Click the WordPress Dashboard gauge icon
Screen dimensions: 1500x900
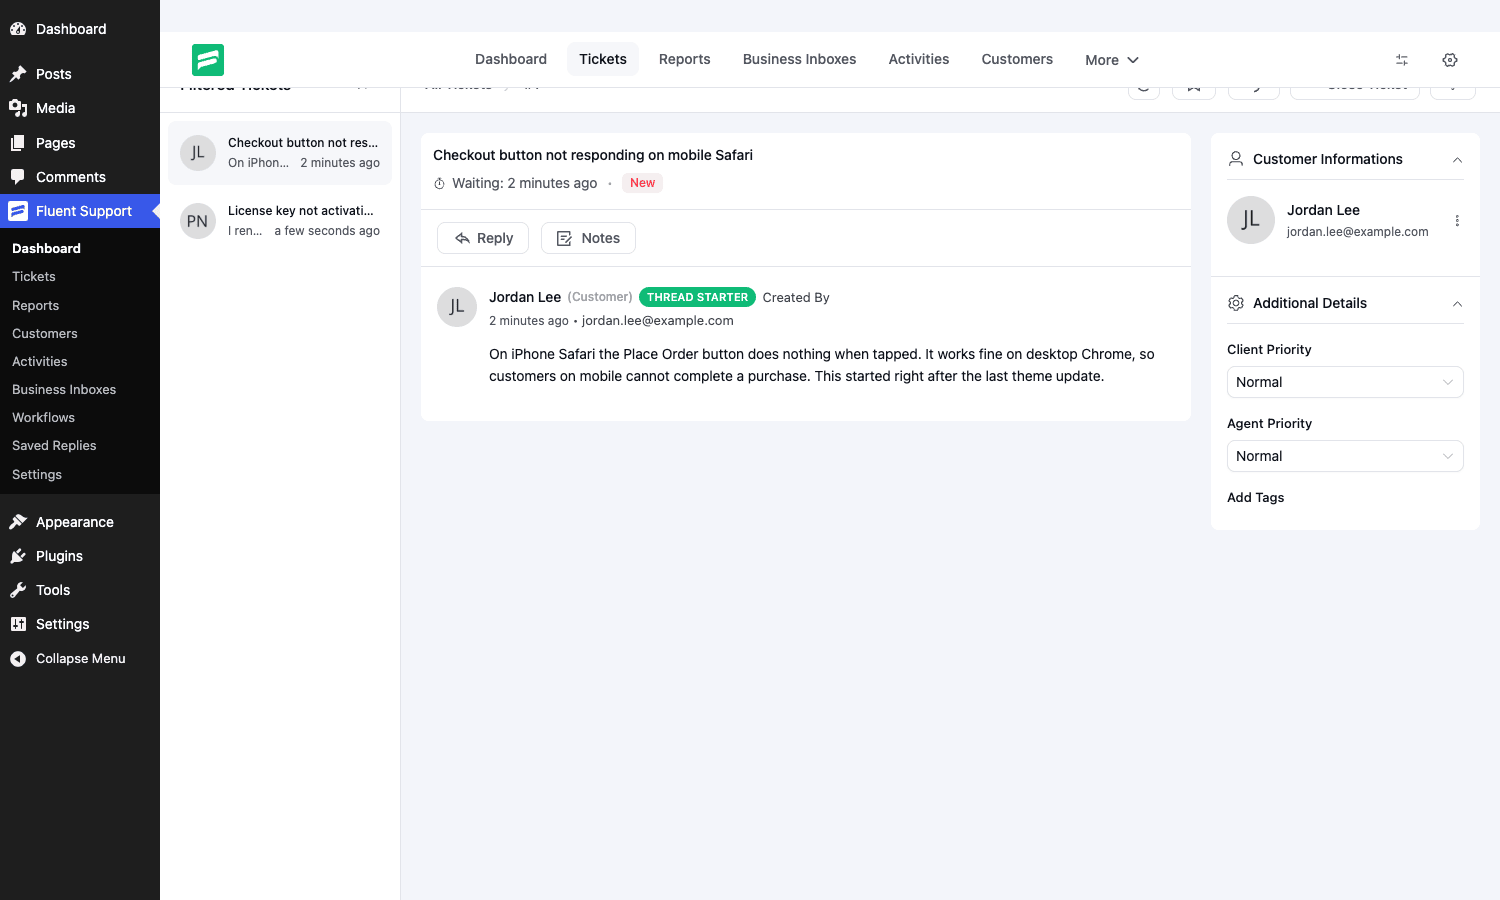point(18,29)
